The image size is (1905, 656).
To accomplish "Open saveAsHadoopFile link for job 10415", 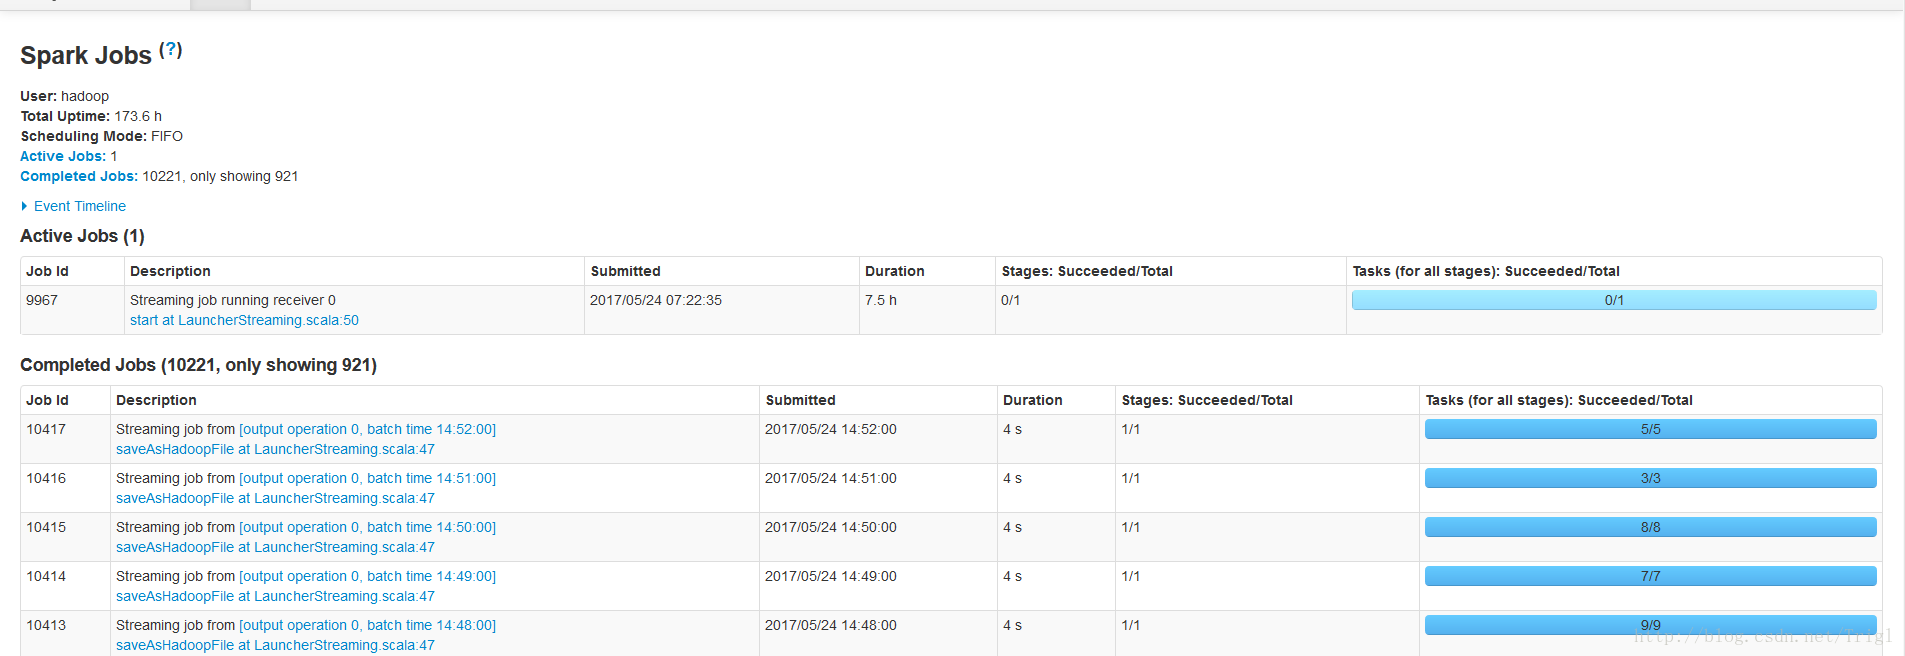I will pos(275,547).
